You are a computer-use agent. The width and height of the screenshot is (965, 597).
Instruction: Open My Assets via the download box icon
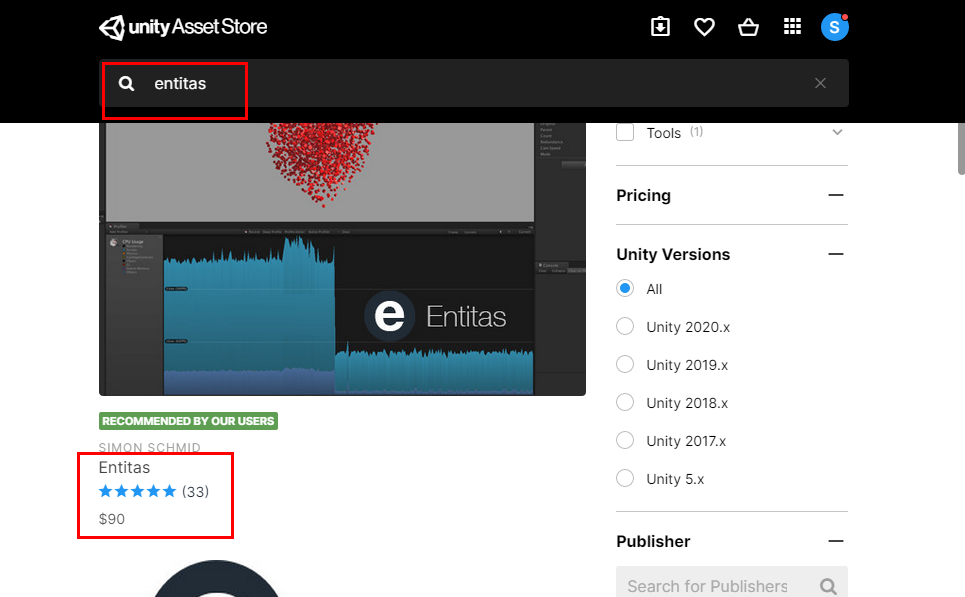tap(660, 27)
